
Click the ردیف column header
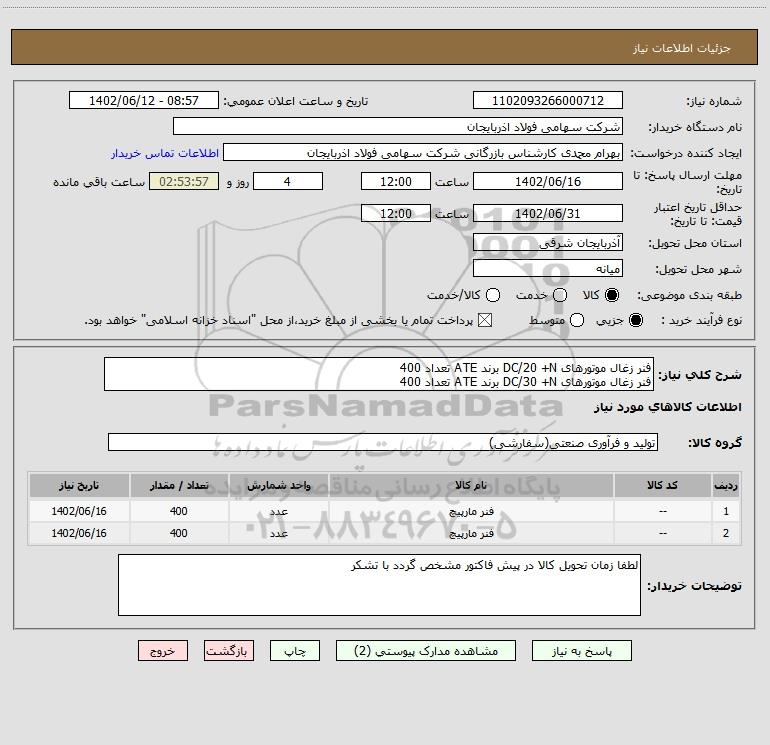tap(726, 485)
